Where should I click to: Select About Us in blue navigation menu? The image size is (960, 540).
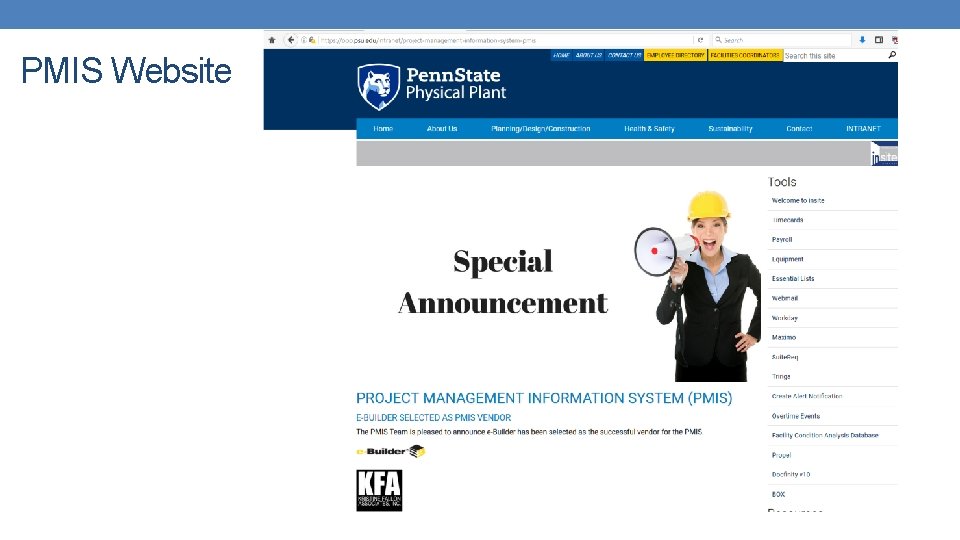pyautogui.click(x=442, y=129)
